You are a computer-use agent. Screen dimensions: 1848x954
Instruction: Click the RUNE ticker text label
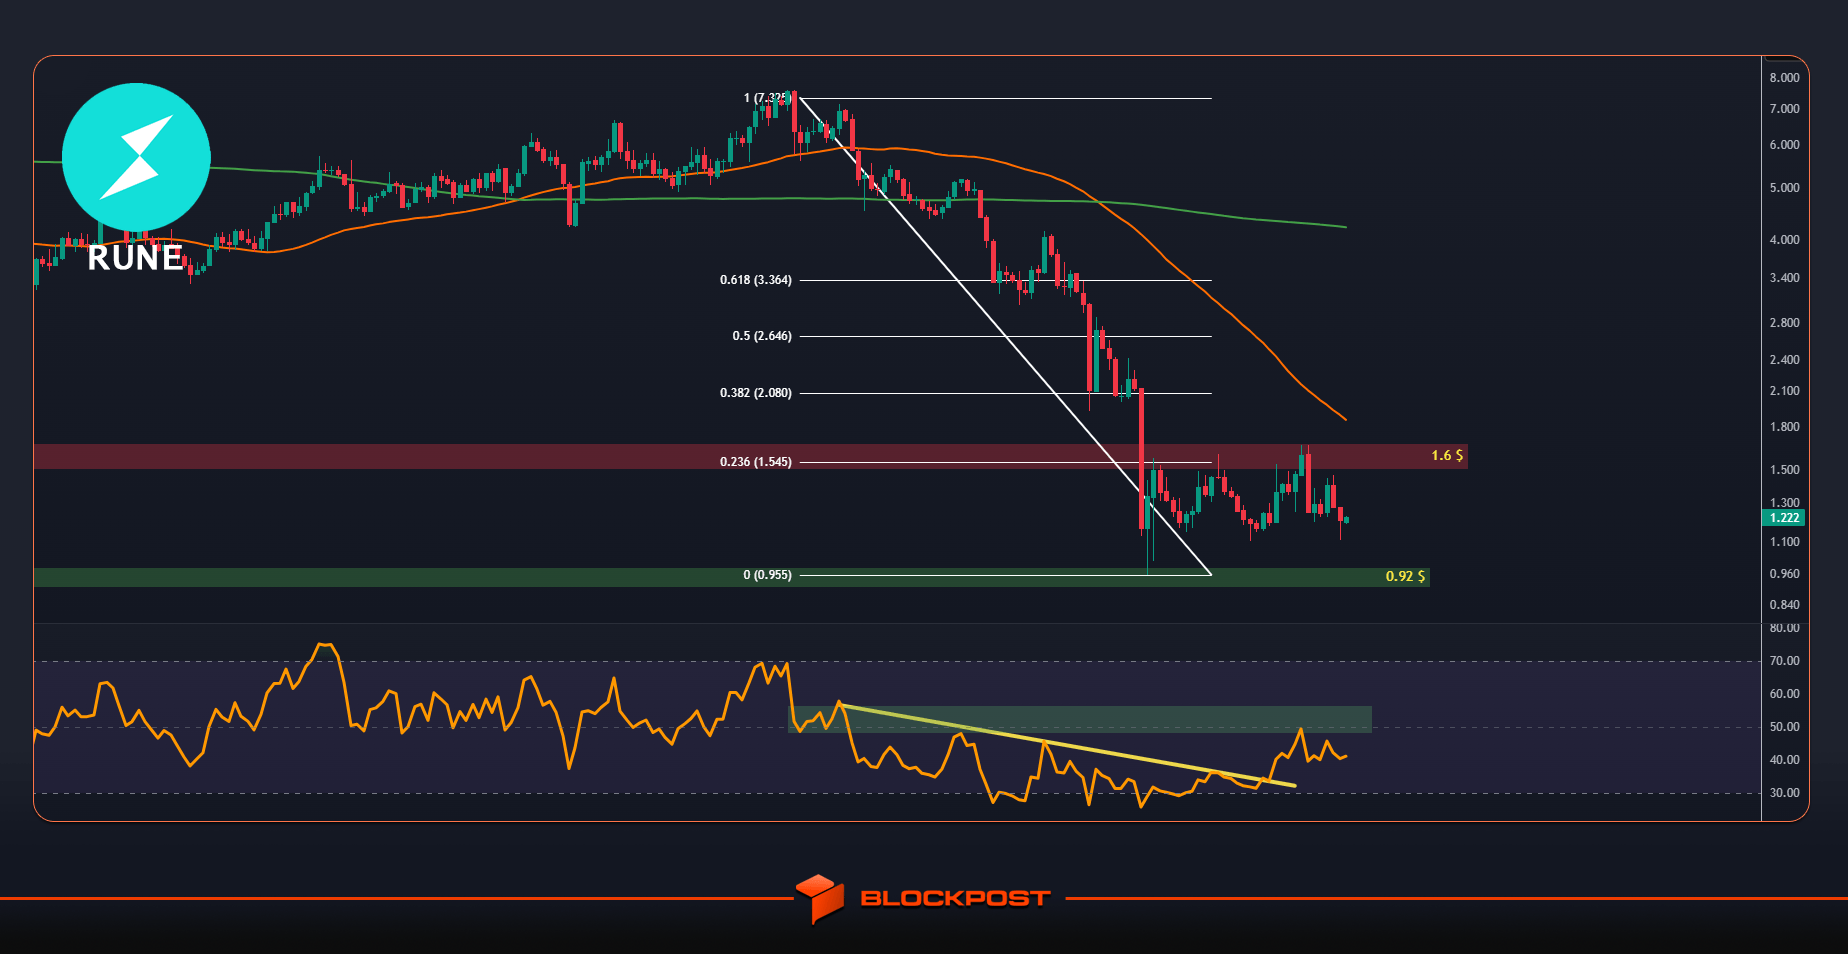tap(134, 259)
